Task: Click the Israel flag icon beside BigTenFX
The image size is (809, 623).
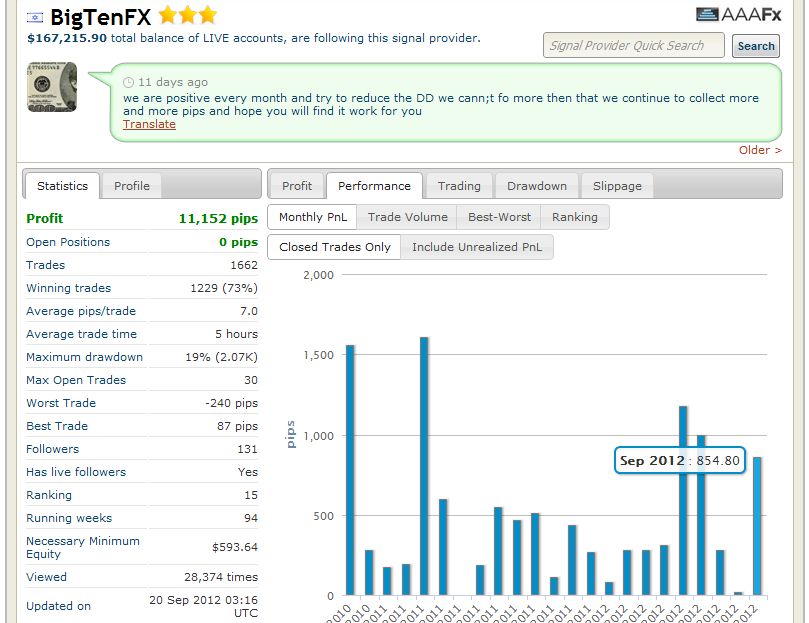Action: coord(35,18)
